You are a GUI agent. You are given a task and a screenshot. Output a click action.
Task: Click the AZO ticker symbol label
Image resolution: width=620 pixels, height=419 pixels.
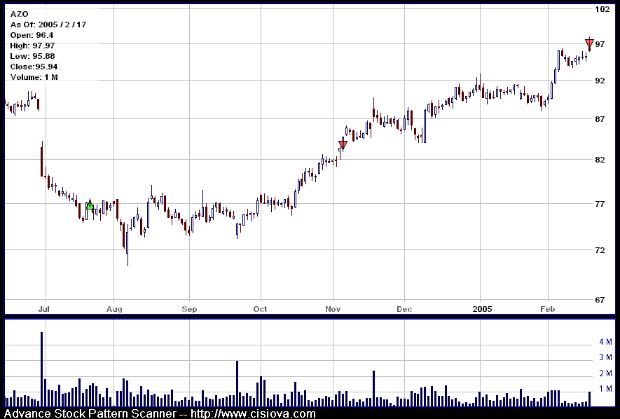[19, 14]
